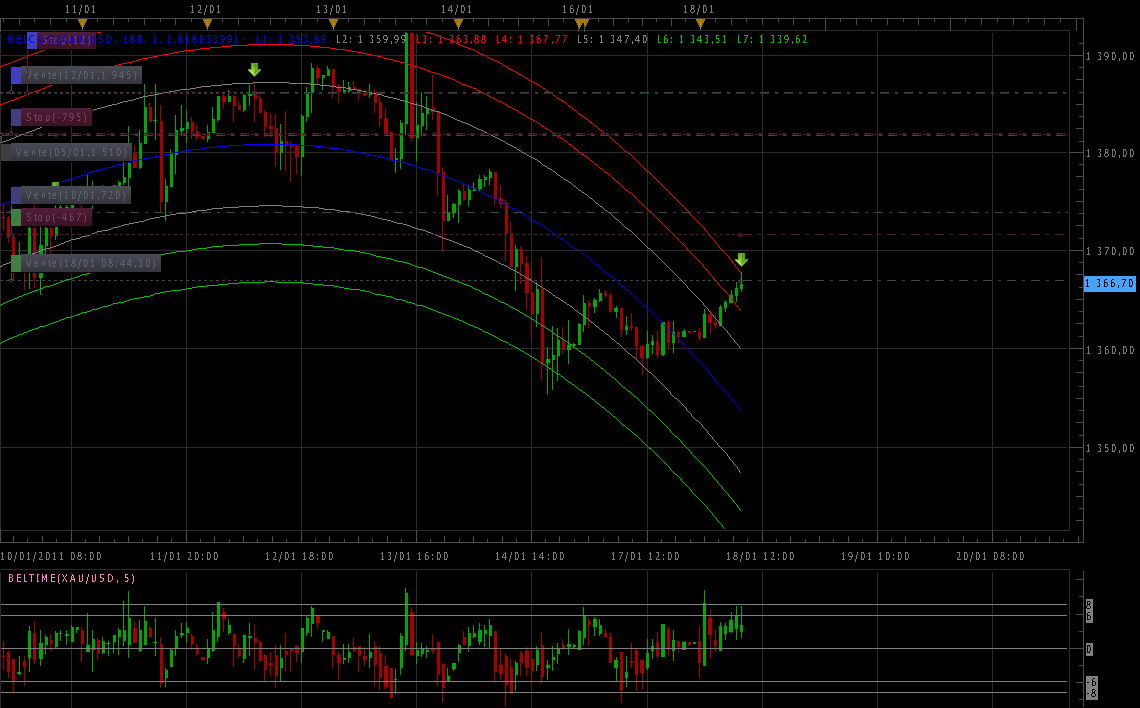1140x708 pixels.
Task: Click the 14/01 orange day marker
Action: coord(458,23)
